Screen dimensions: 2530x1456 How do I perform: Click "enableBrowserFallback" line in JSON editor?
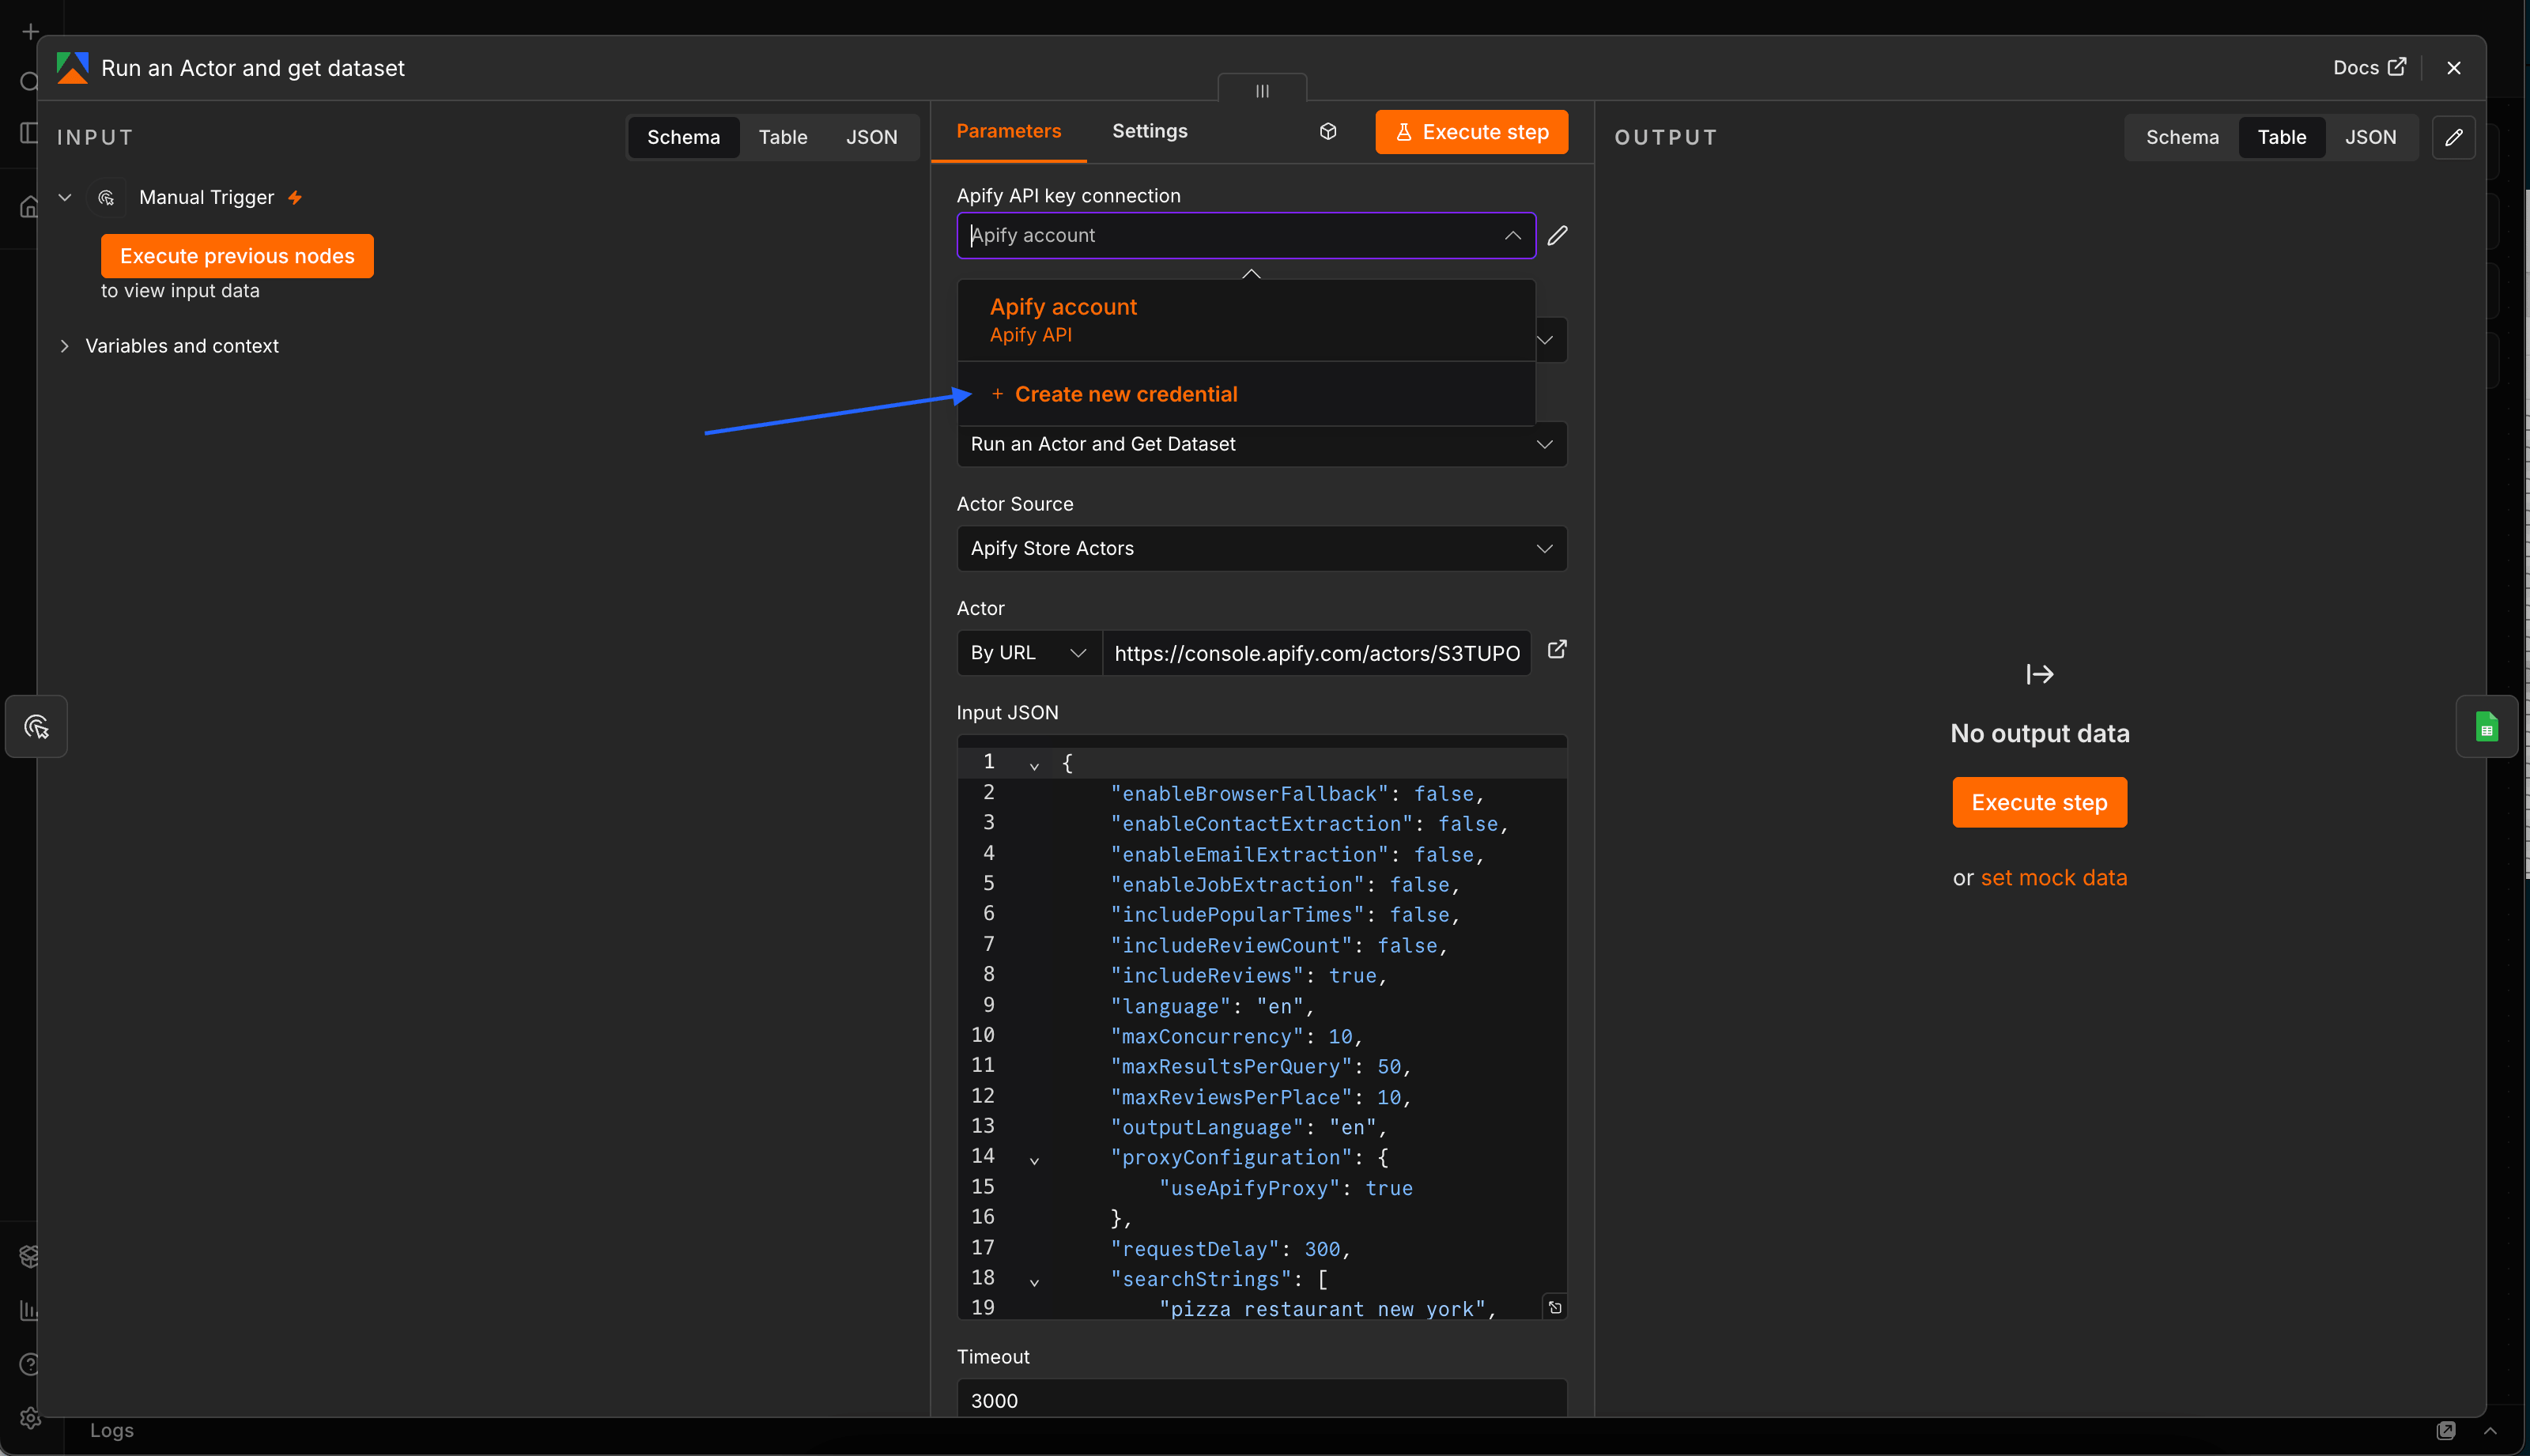[x=1298, y=793]
